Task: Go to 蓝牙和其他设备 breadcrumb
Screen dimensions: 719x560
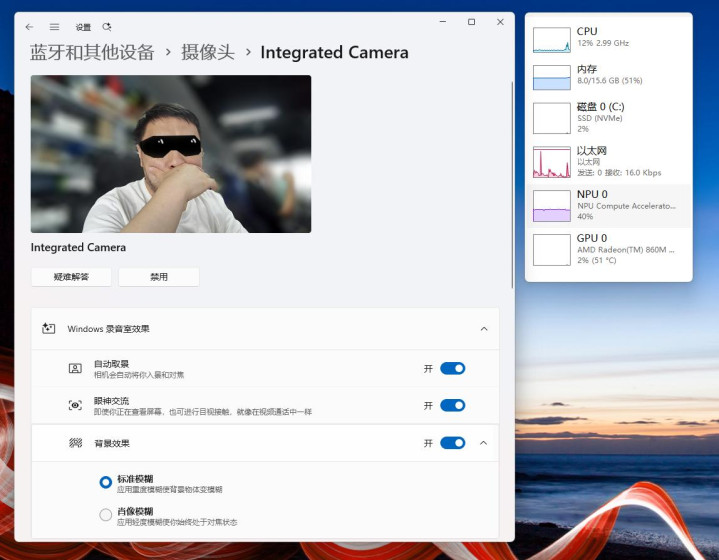Action: tap(92, 52)
